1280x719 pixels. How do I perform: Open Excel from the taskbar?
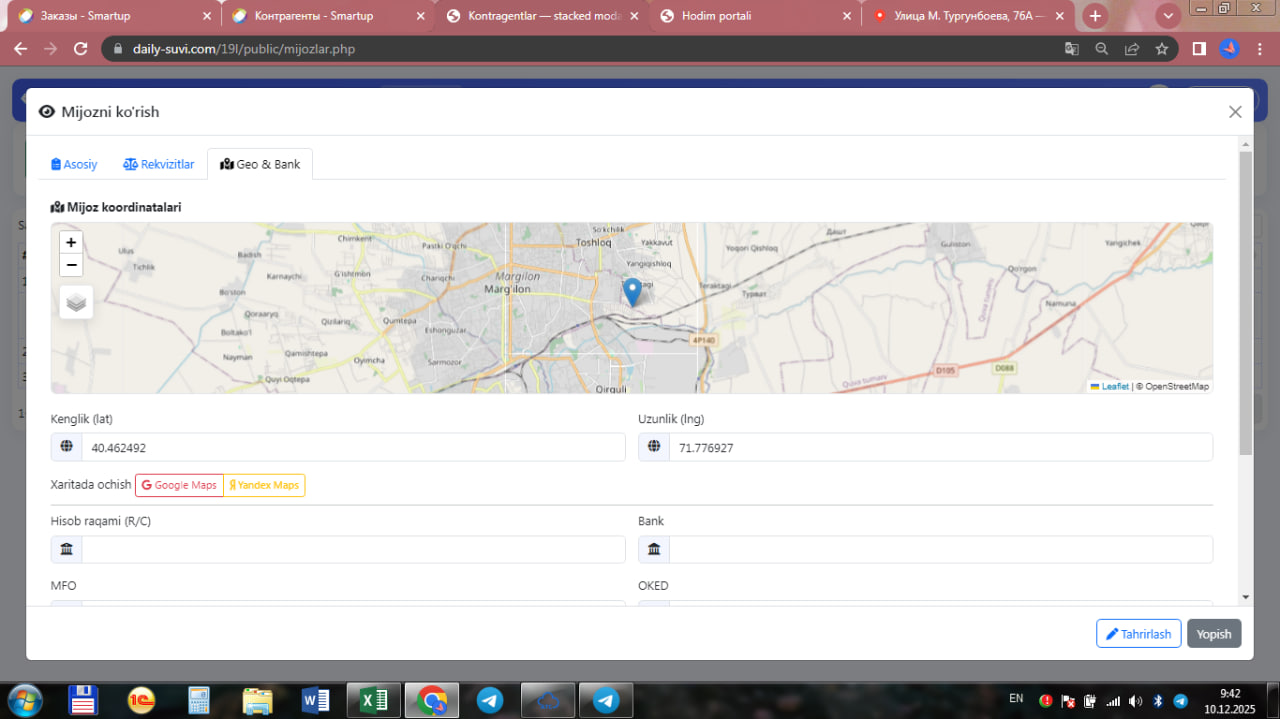coord(375,700)
